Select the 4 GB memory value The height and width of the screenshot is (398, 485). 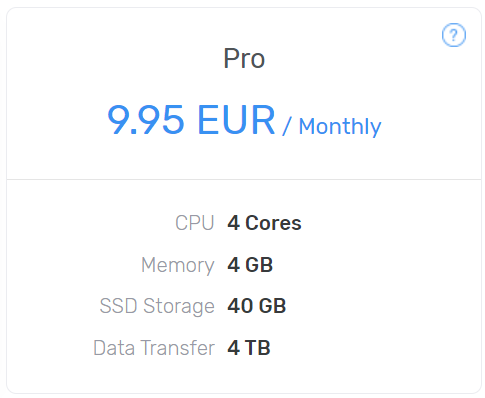click(250, 265)
